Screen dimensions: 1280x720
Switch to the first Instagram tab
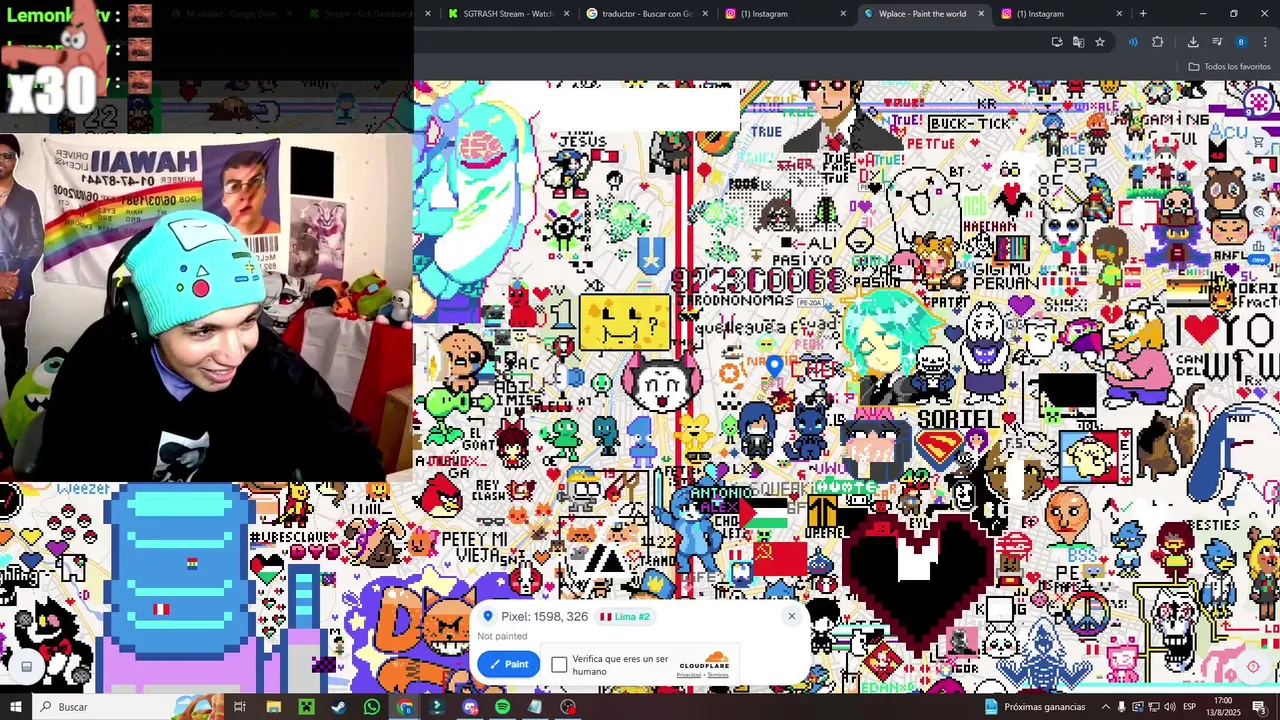pyautogui.click(x=784, y=14)
